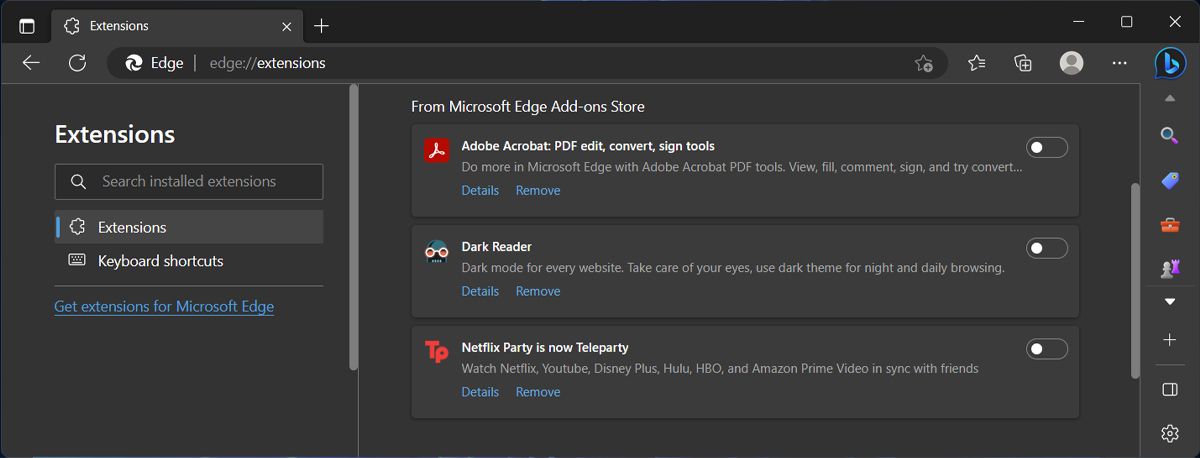Open the Bing chat sidebar button

[x=1169, y=63]
